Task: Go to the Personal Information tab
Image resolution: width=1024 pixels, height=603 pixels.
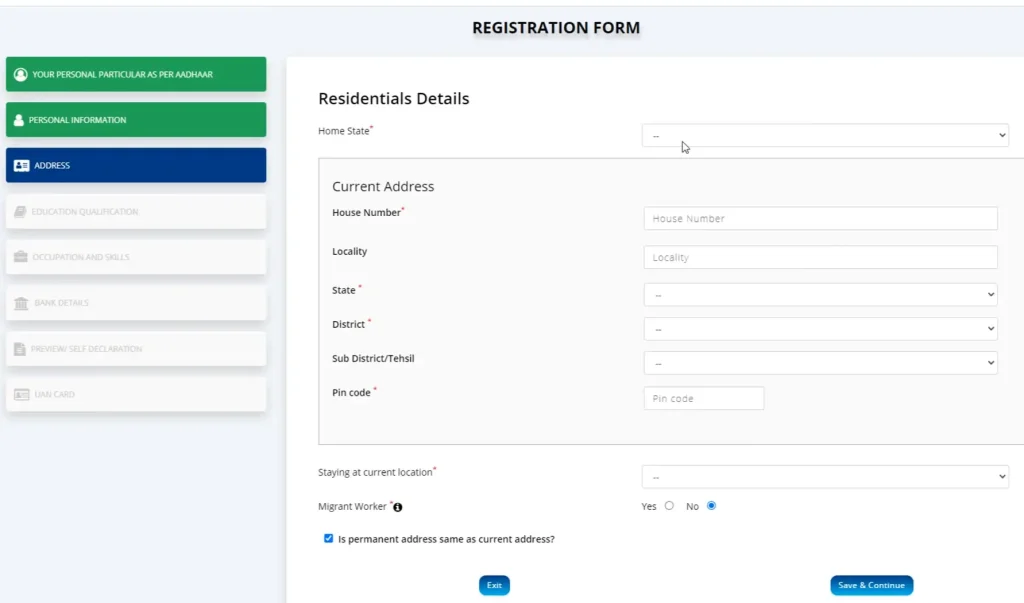Action: (136, 120)
